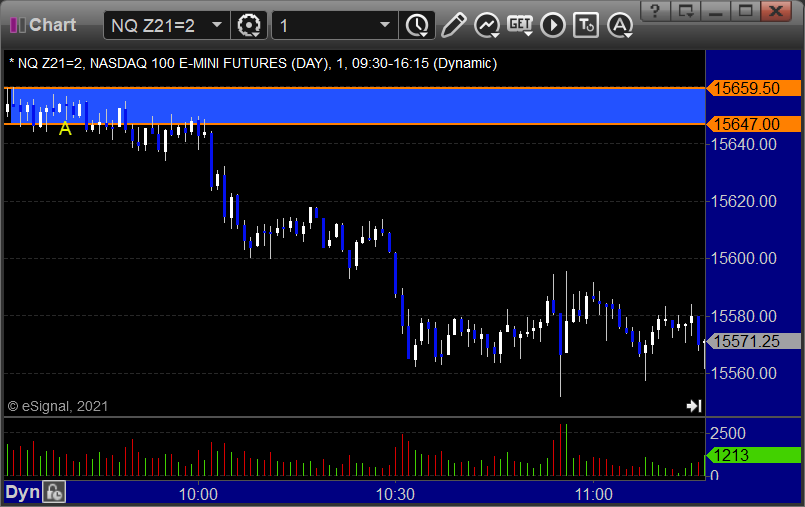Click the 15600.00 price axis label

point(743,258)
